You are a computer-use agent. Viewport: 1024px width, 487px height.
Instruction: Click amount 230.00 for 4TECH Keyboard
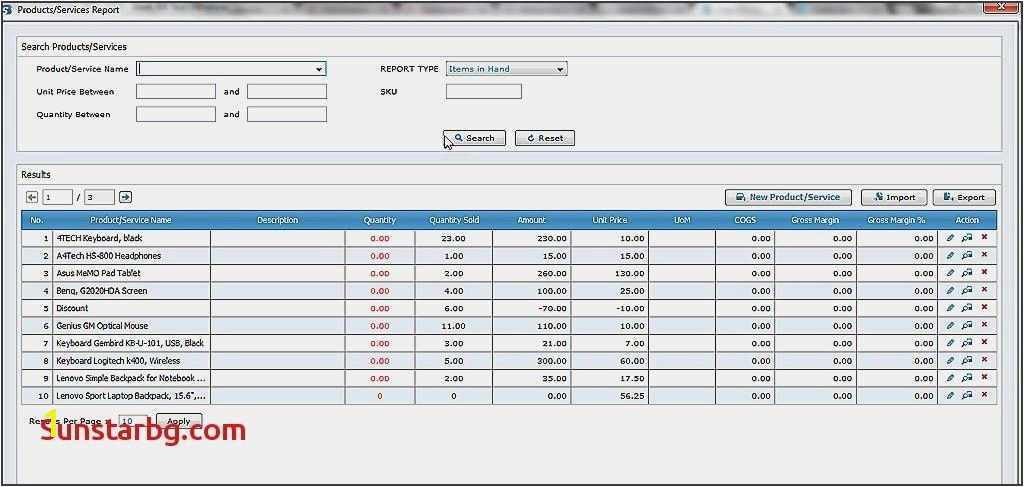[532, 238]
